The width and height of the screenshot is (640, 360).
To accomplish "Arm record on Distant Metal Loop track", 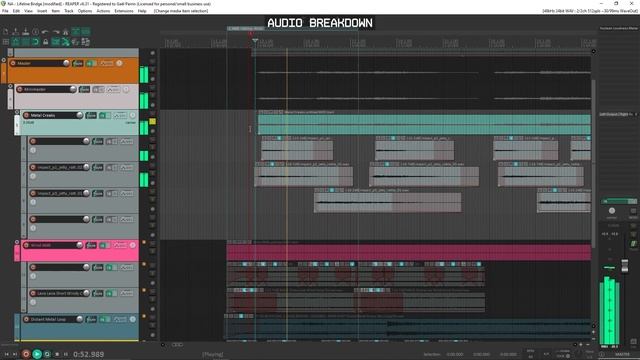I will pos(27,319).
